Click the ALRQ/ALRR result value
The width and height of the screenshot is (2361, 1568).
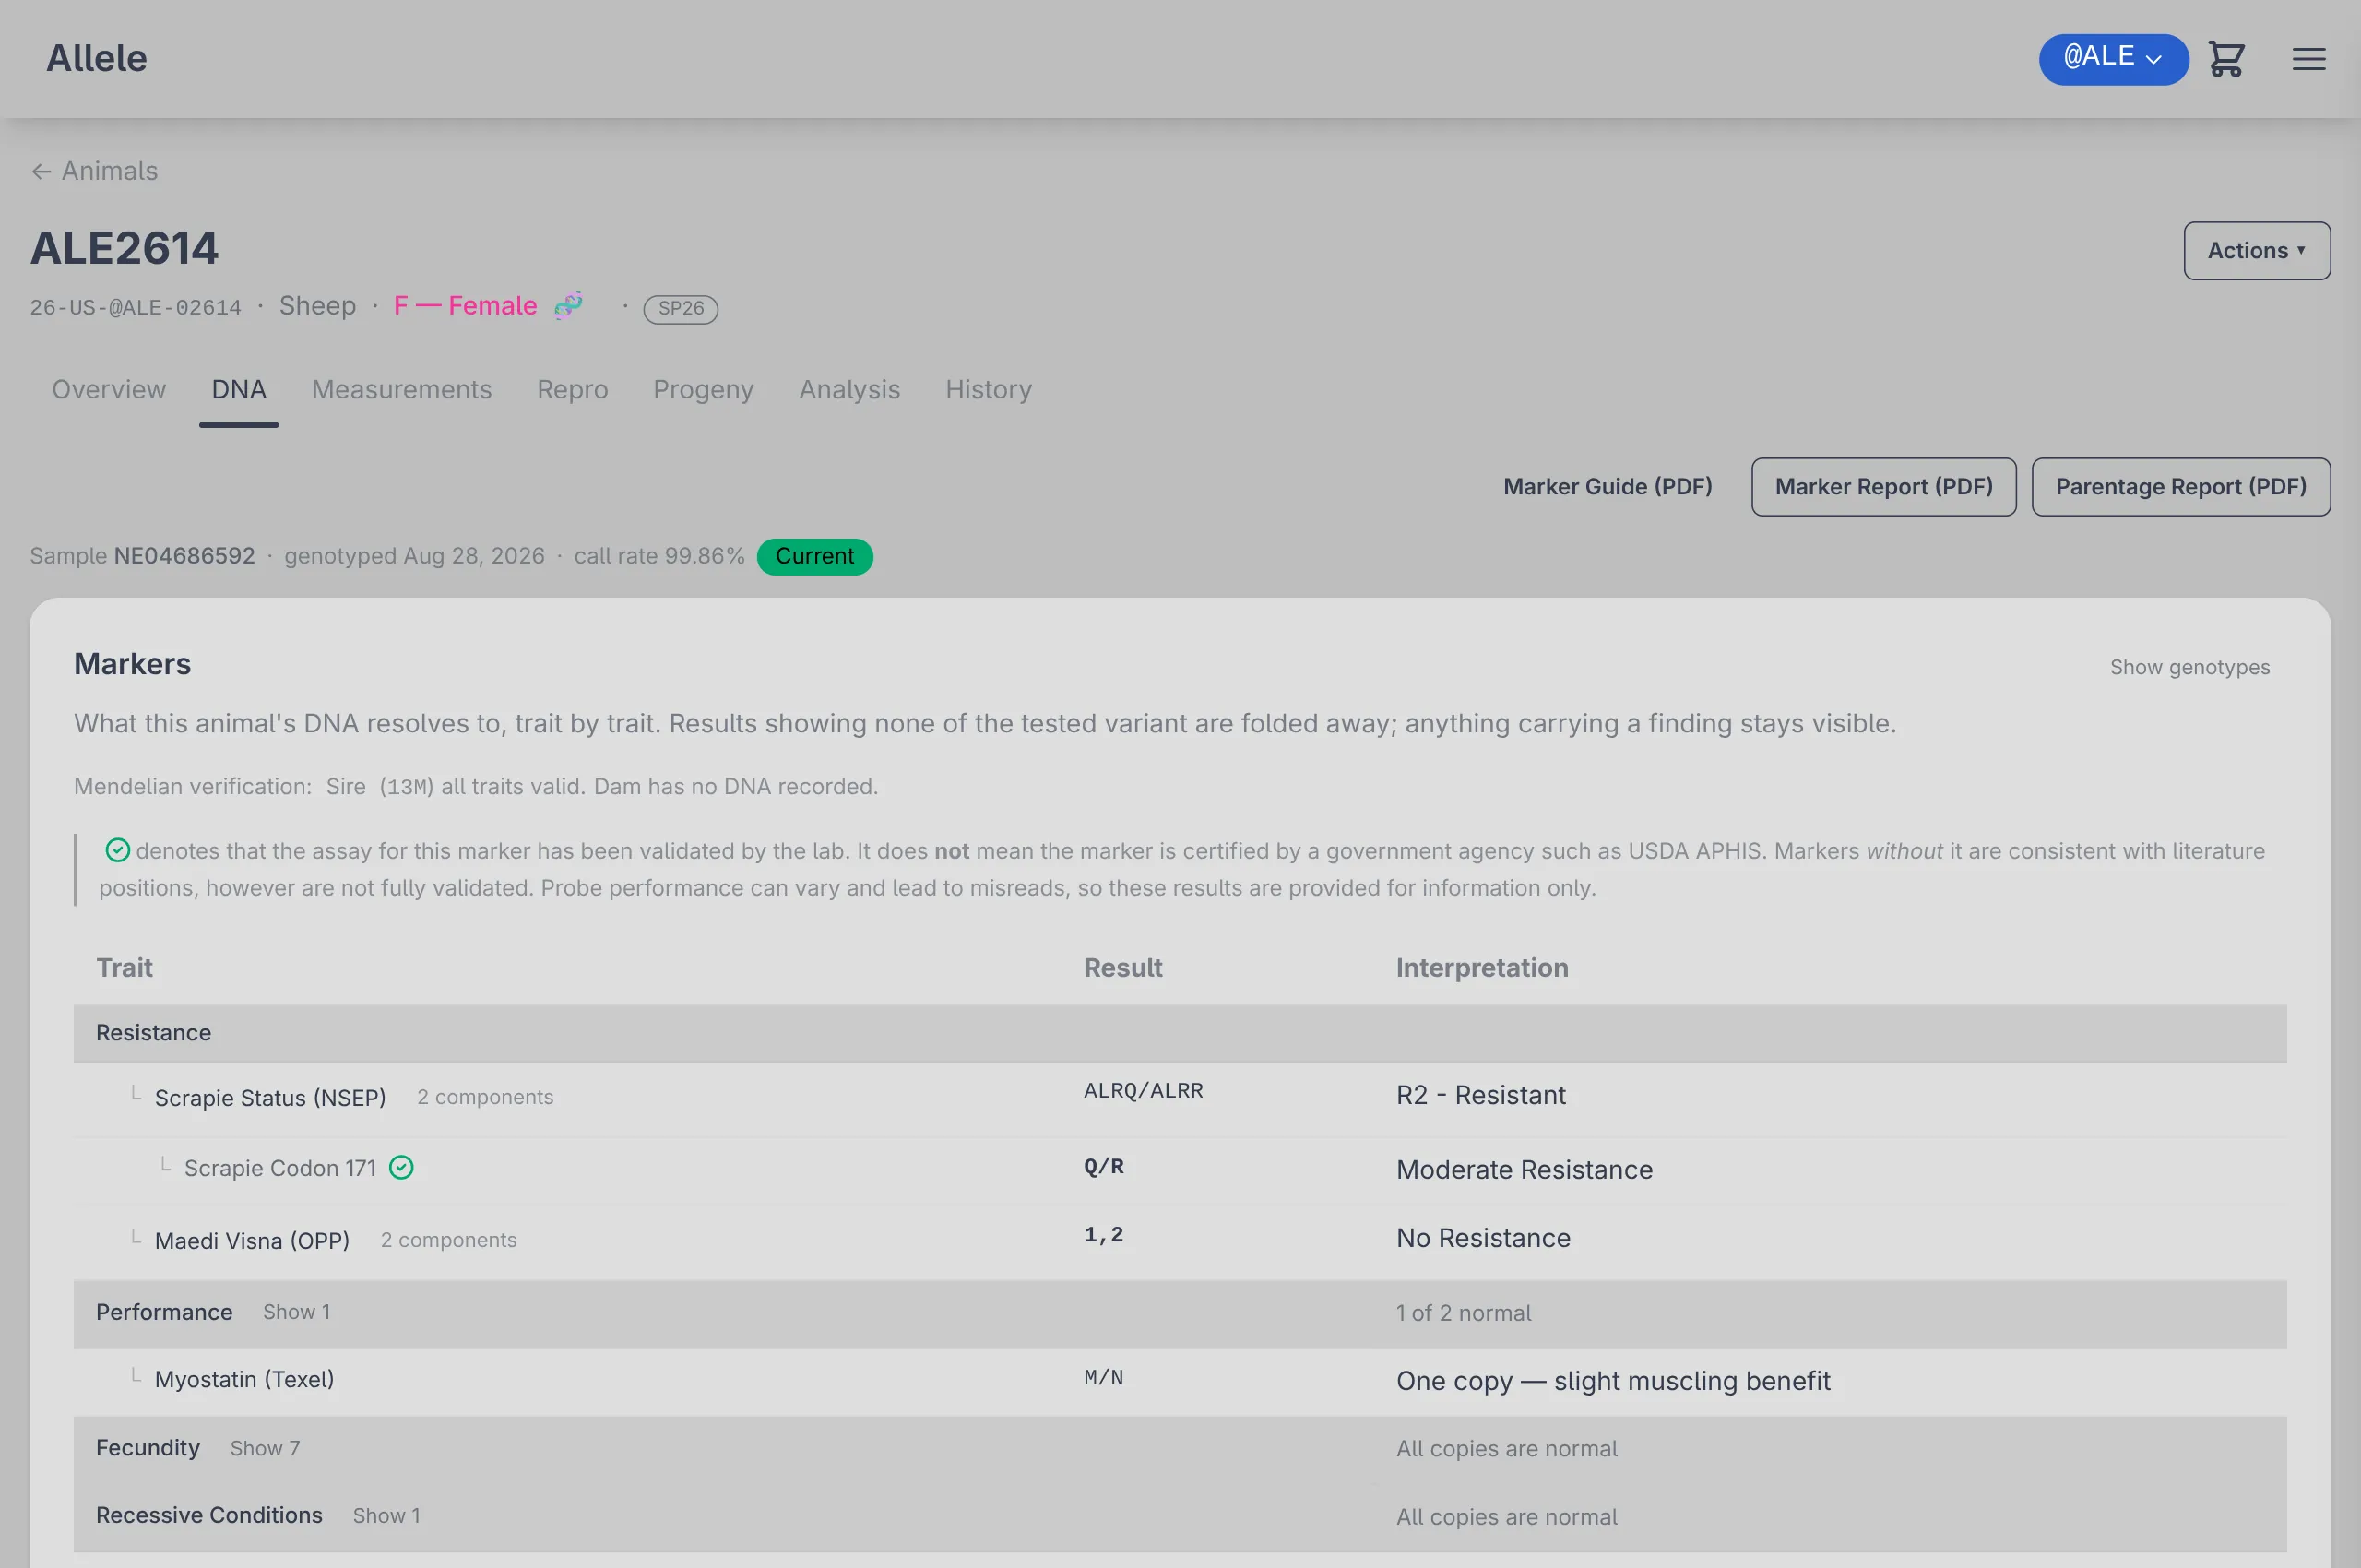1143,1090
